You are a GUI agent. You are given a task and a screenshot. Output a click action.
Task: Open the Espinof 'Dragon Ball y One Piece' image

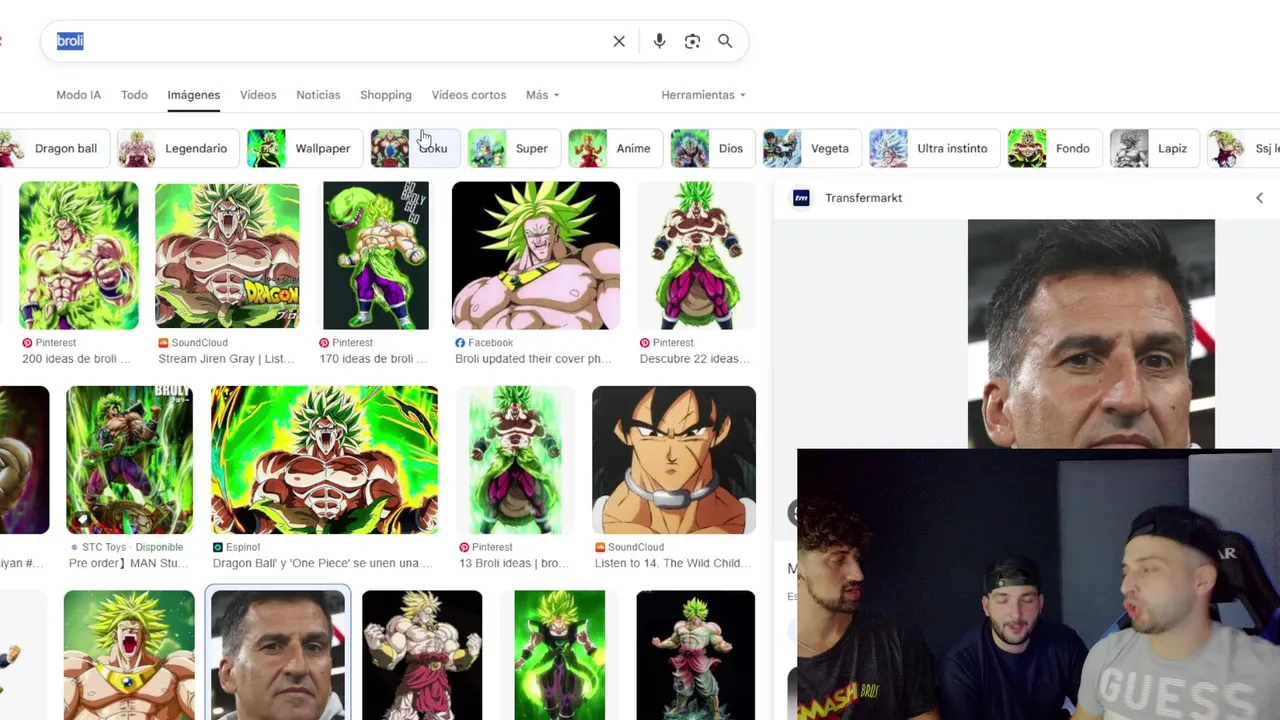pyautogui.click(x=324, y=460)
